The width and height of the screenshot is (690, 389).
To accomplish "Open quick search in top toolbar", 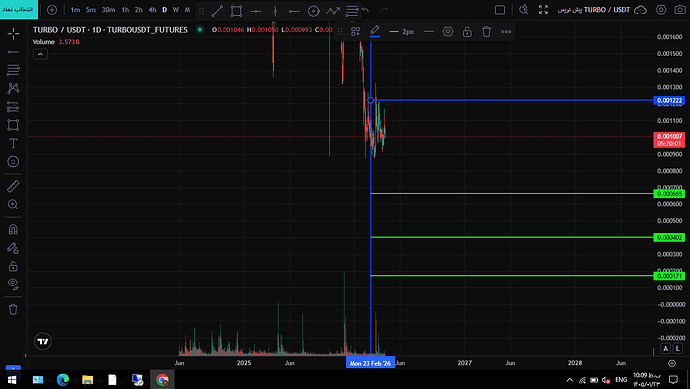I will point(524,10).
